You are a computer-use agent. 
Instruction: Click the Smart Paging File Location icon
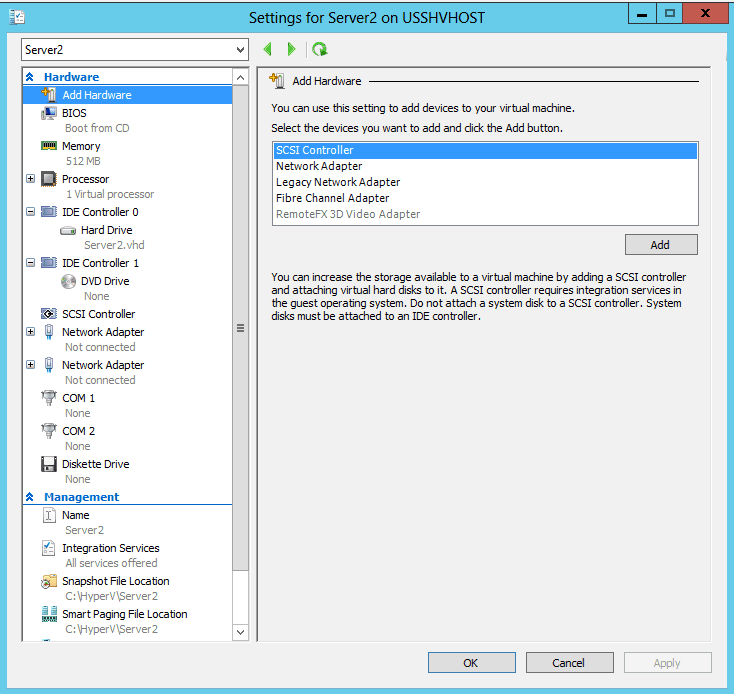pos(49,614)
